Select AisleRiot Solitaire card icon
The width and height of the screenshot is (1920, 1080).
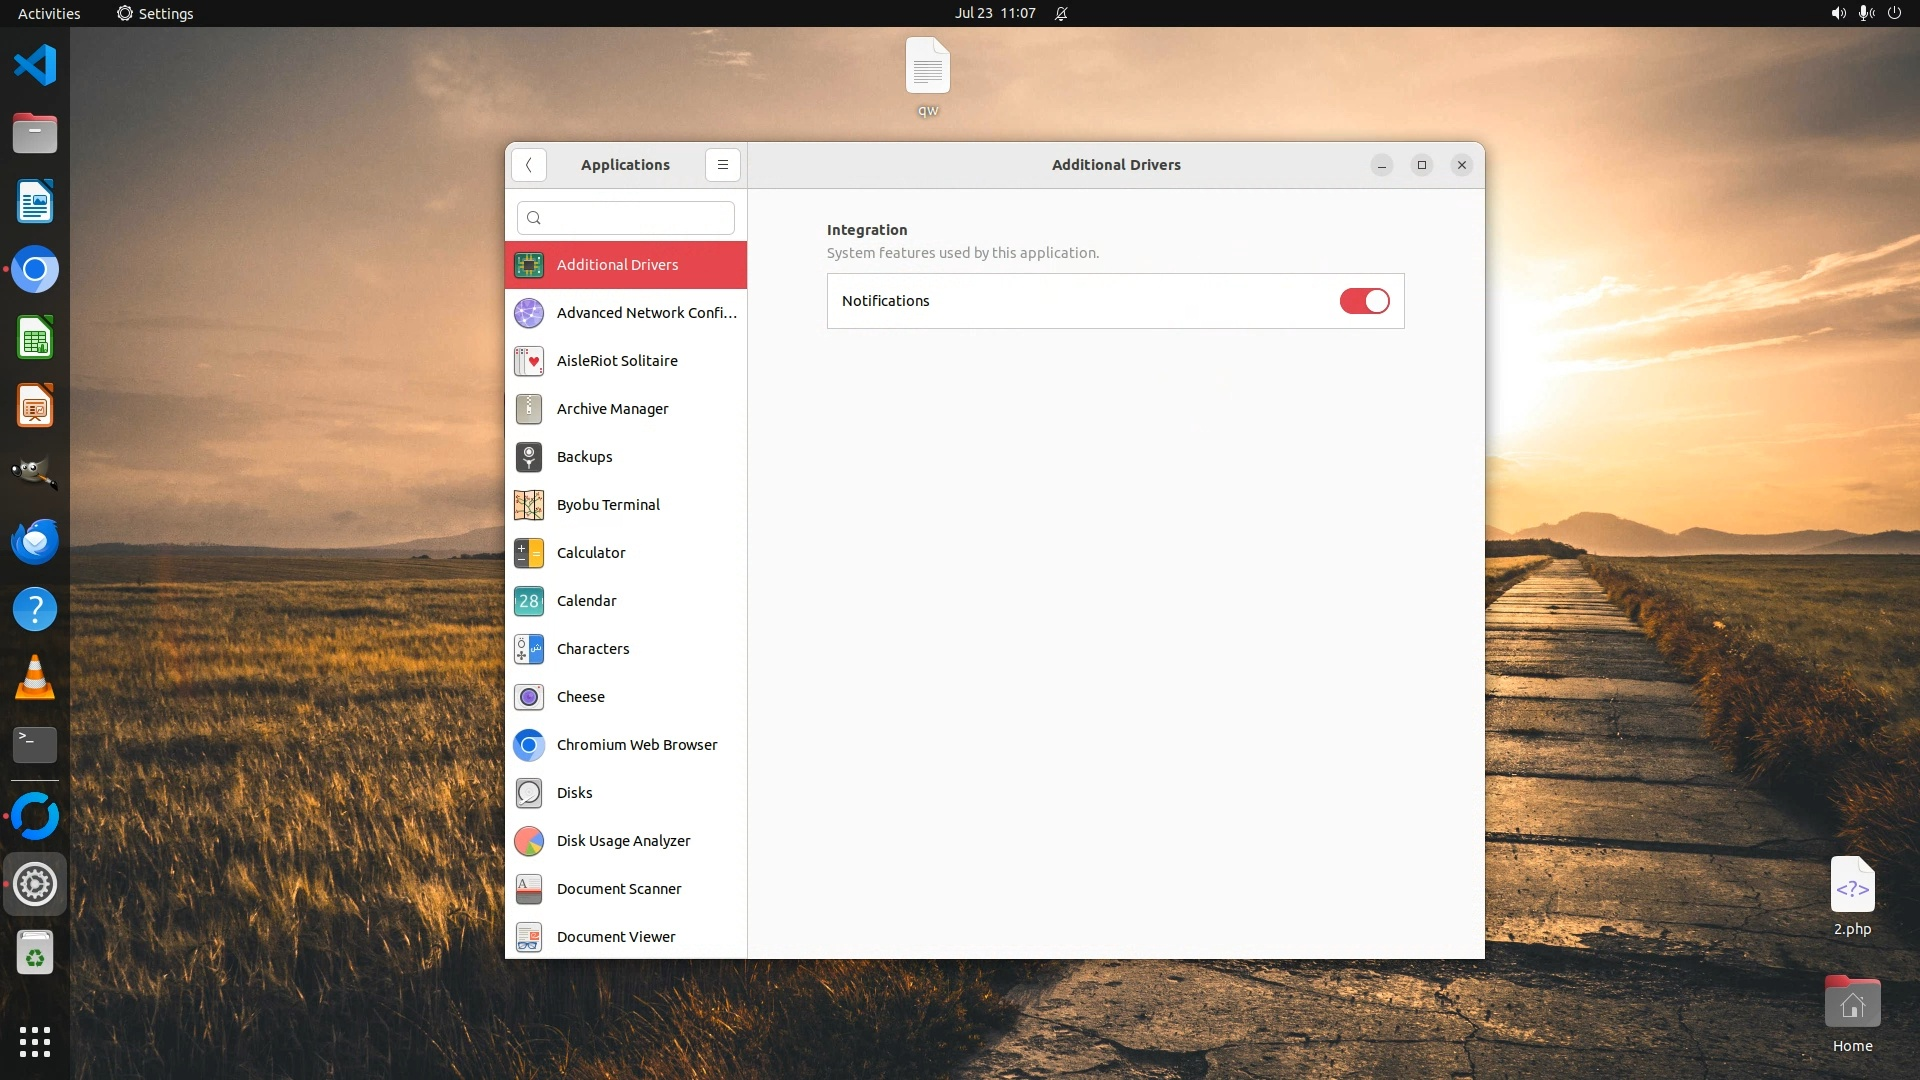(528, 361)
